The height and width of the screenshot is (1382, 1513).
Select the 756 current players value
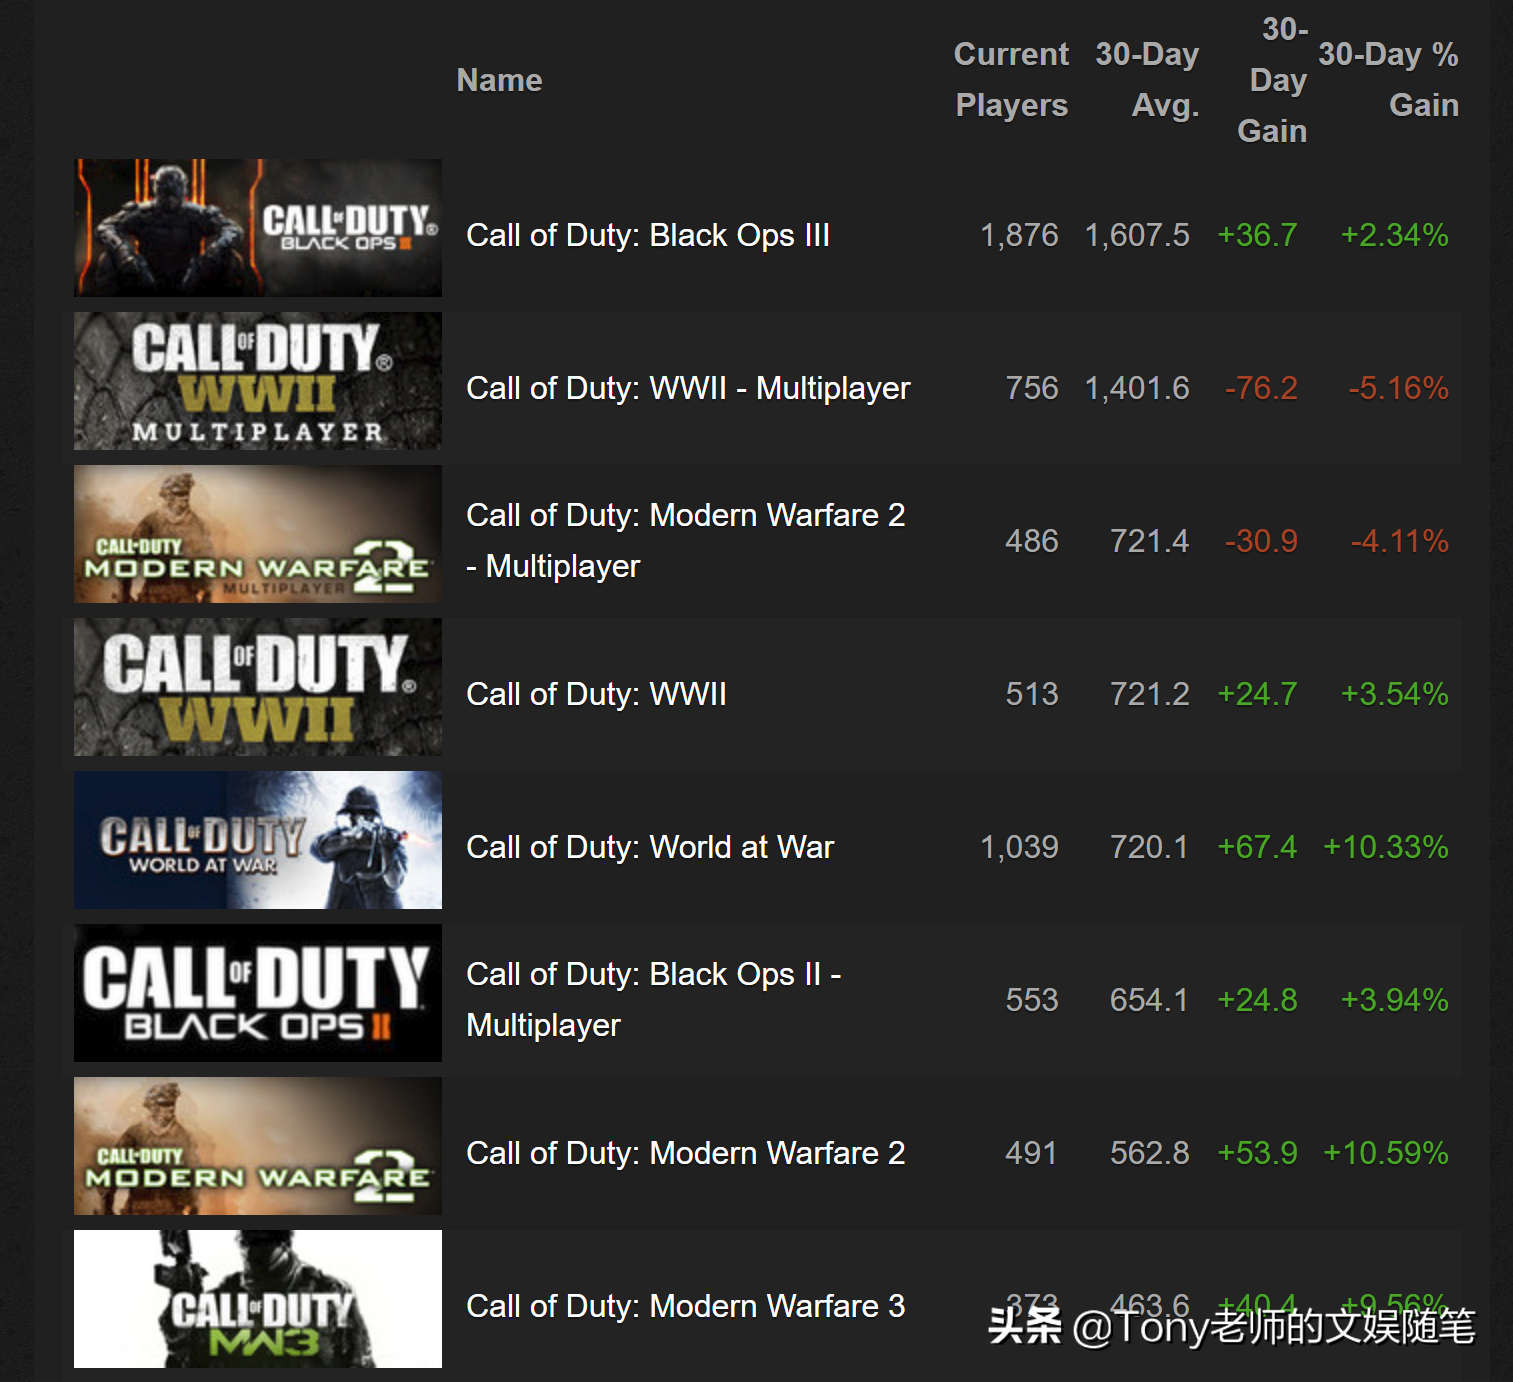pyautogui.click(x=1032, y=388)
